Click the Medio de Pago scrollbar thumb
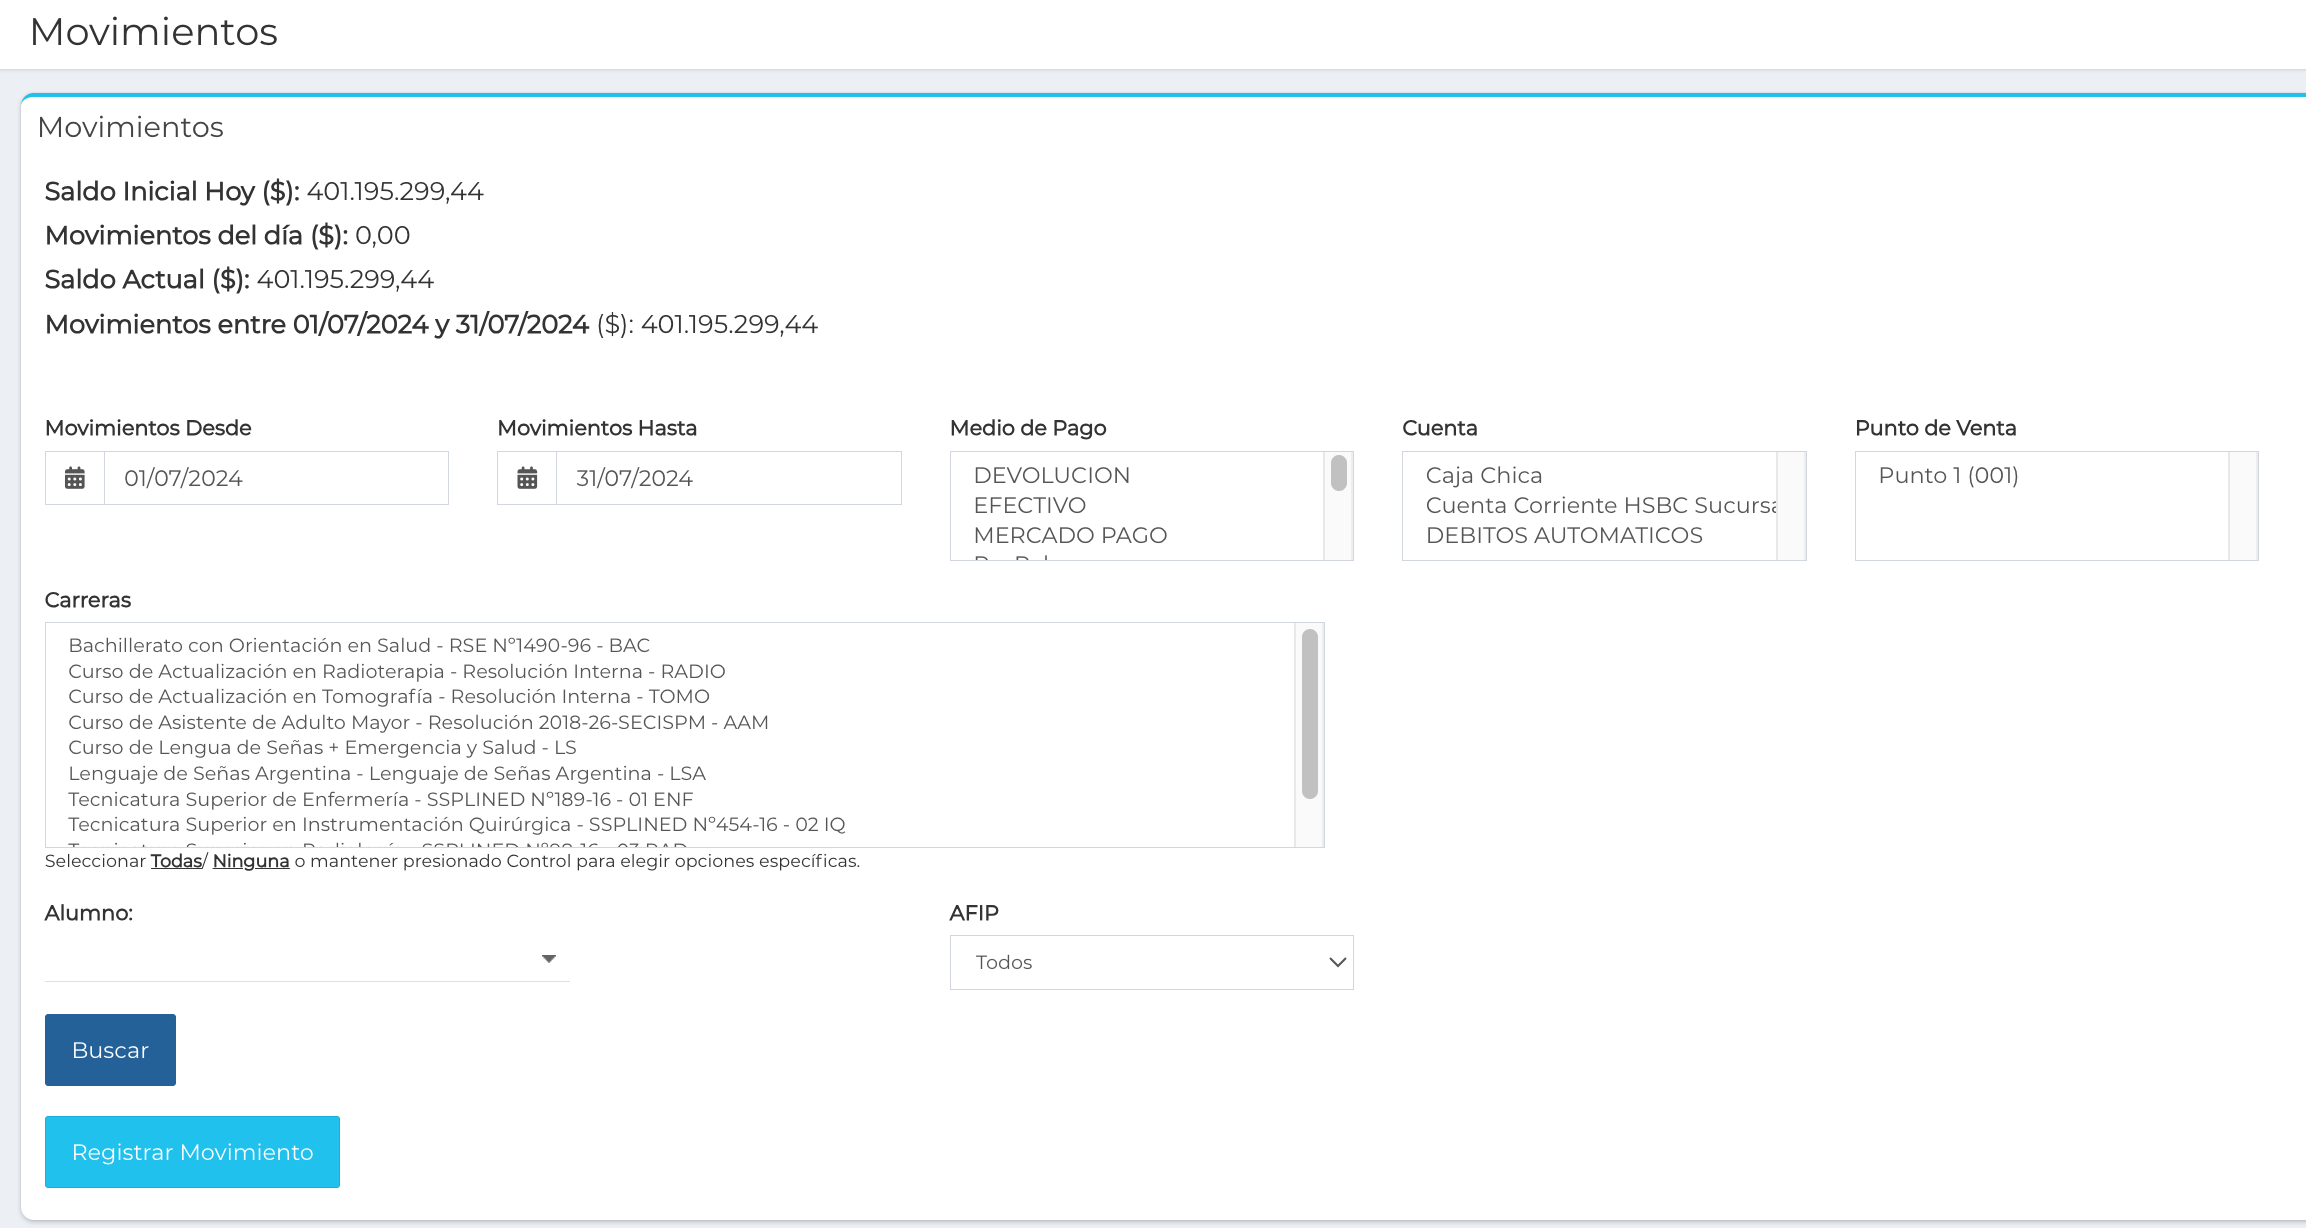2306x1228 pixels. pos(1338,472)
